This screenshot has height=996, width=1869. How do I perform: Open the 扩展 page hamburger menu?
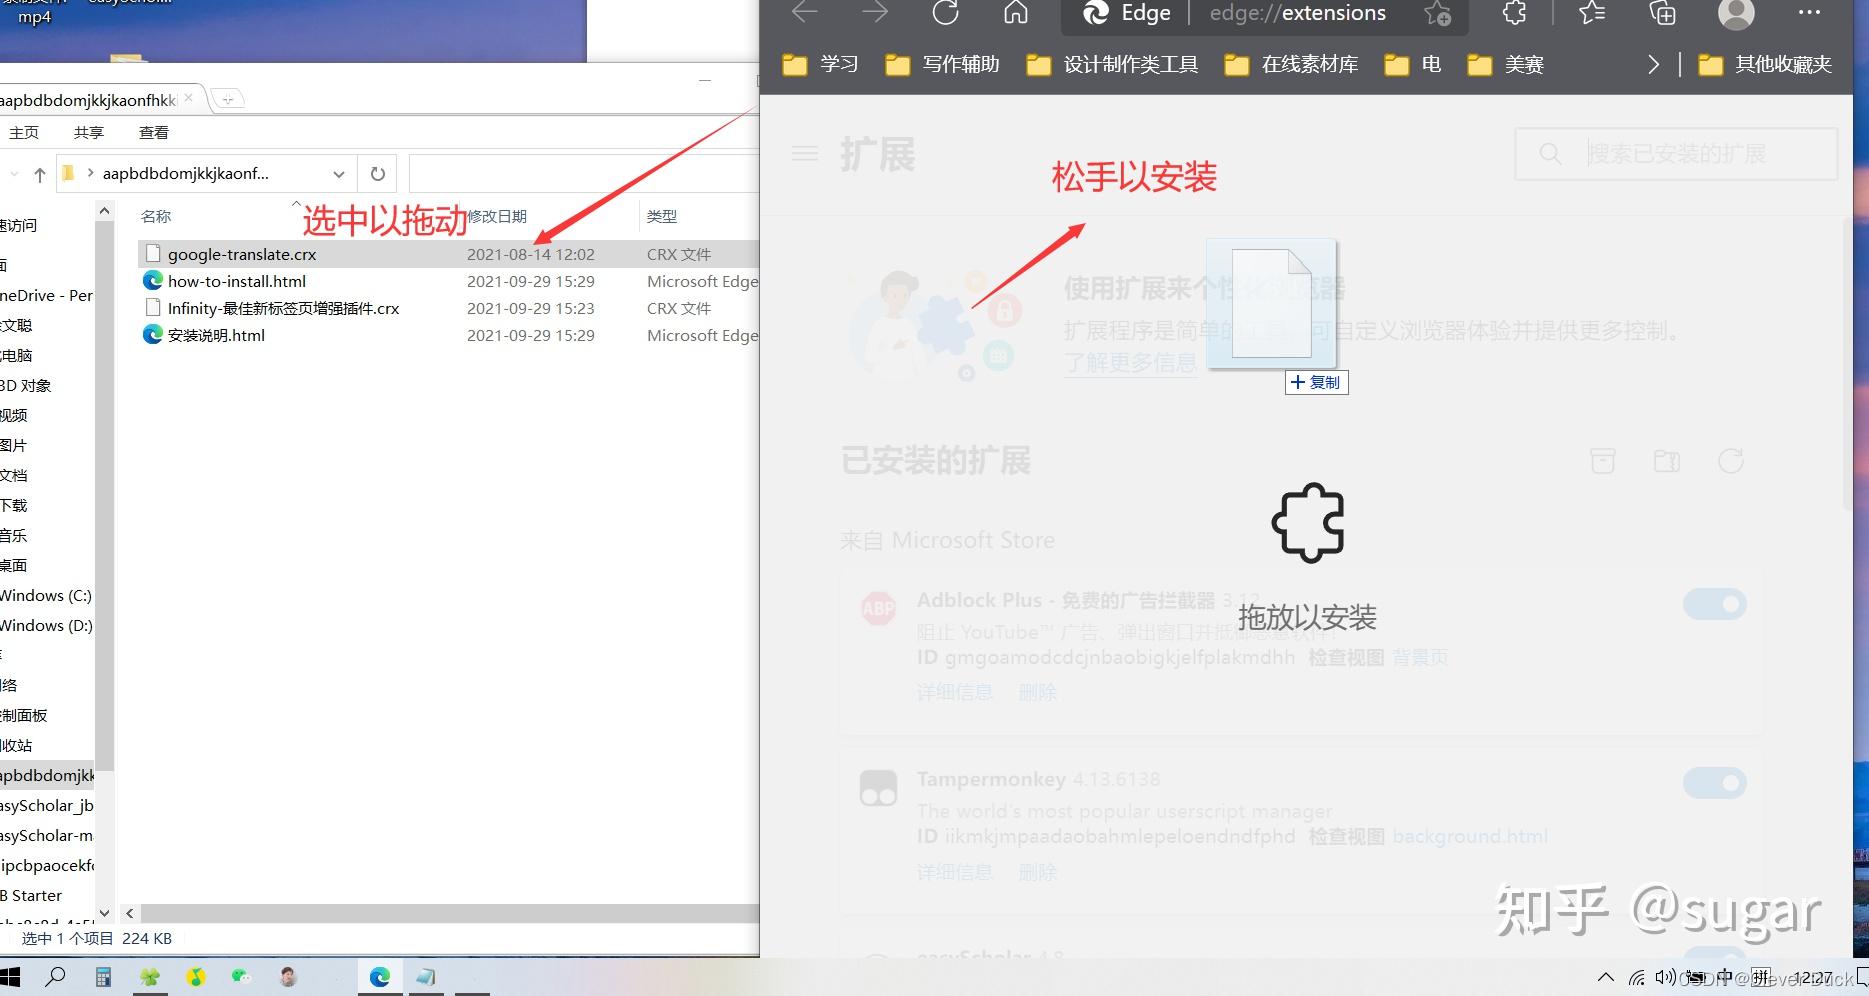point(804,153)
